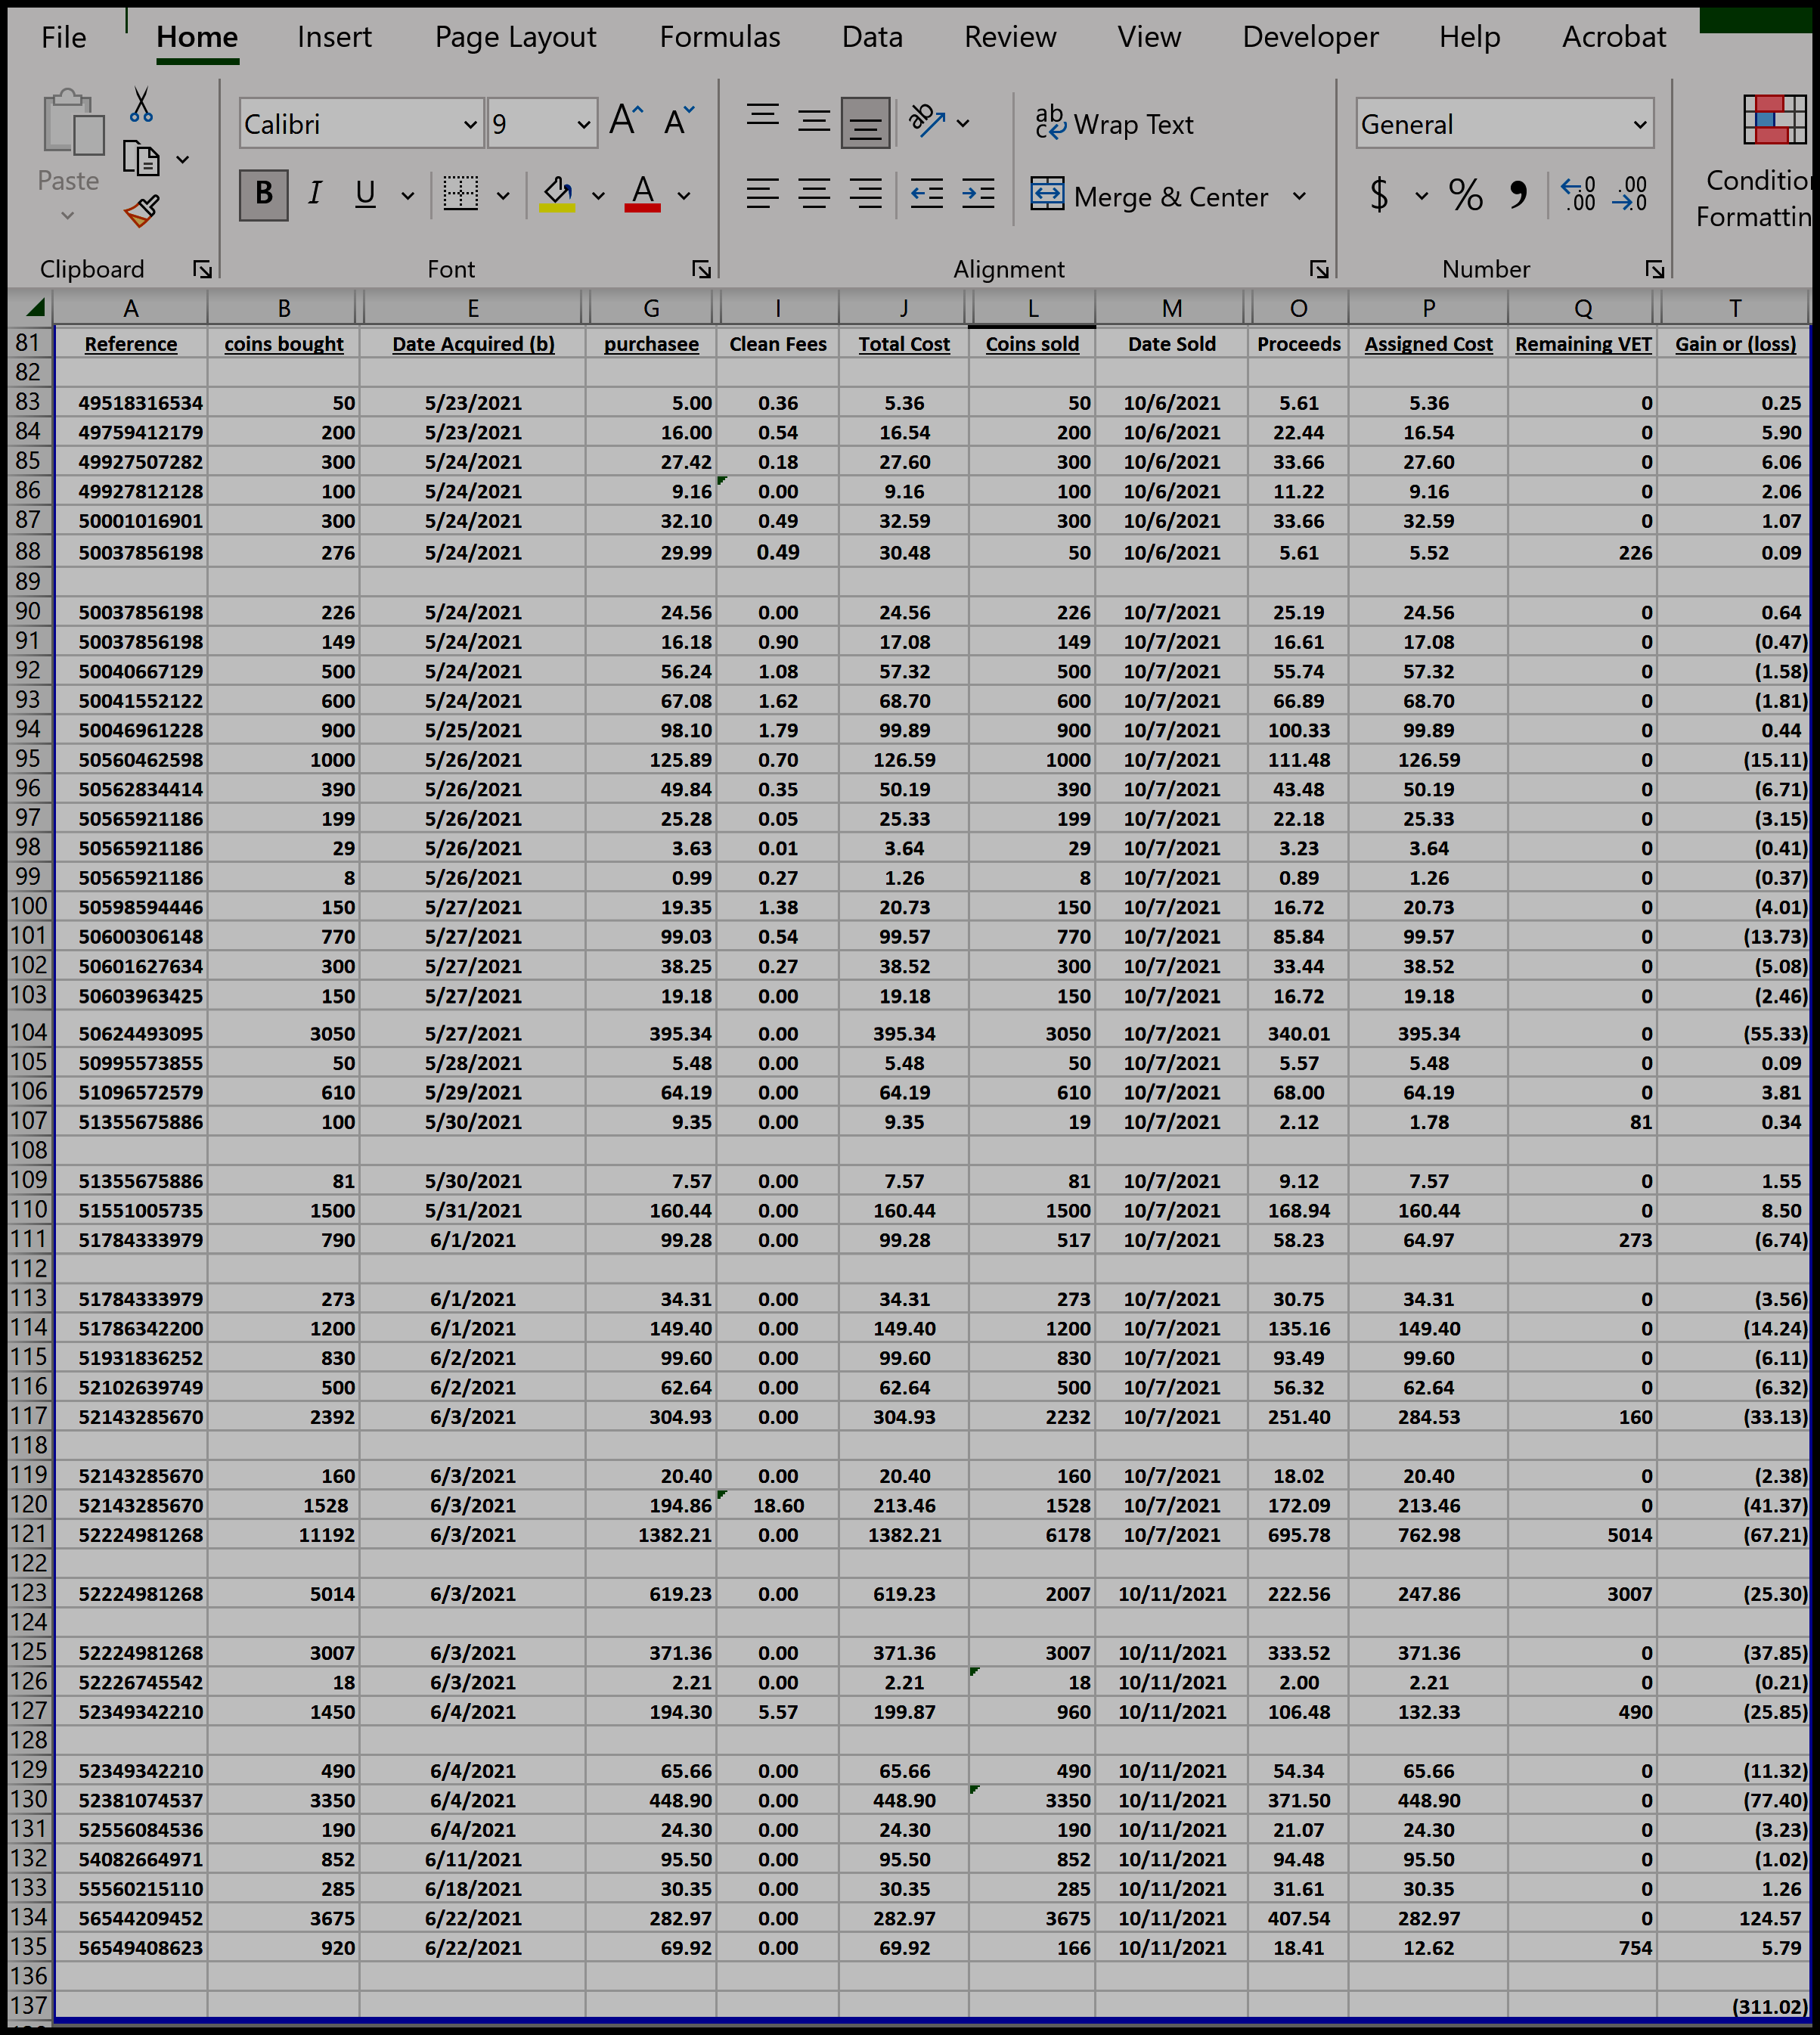Open the File tab
This screenshot has height=2035, width=1820.
click(64, 37)
